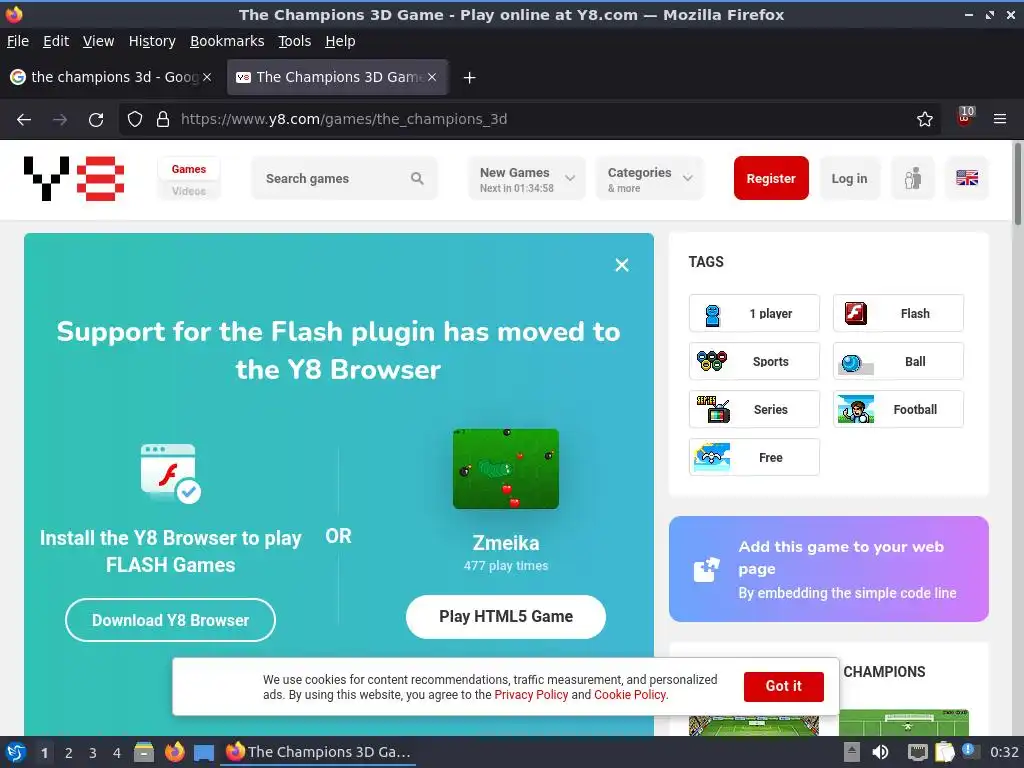The height and width of the screenshot is (768, 1024).
Task: Click Download Y8 Browser button
Action: pyautogui.click(x=170, y=620)
